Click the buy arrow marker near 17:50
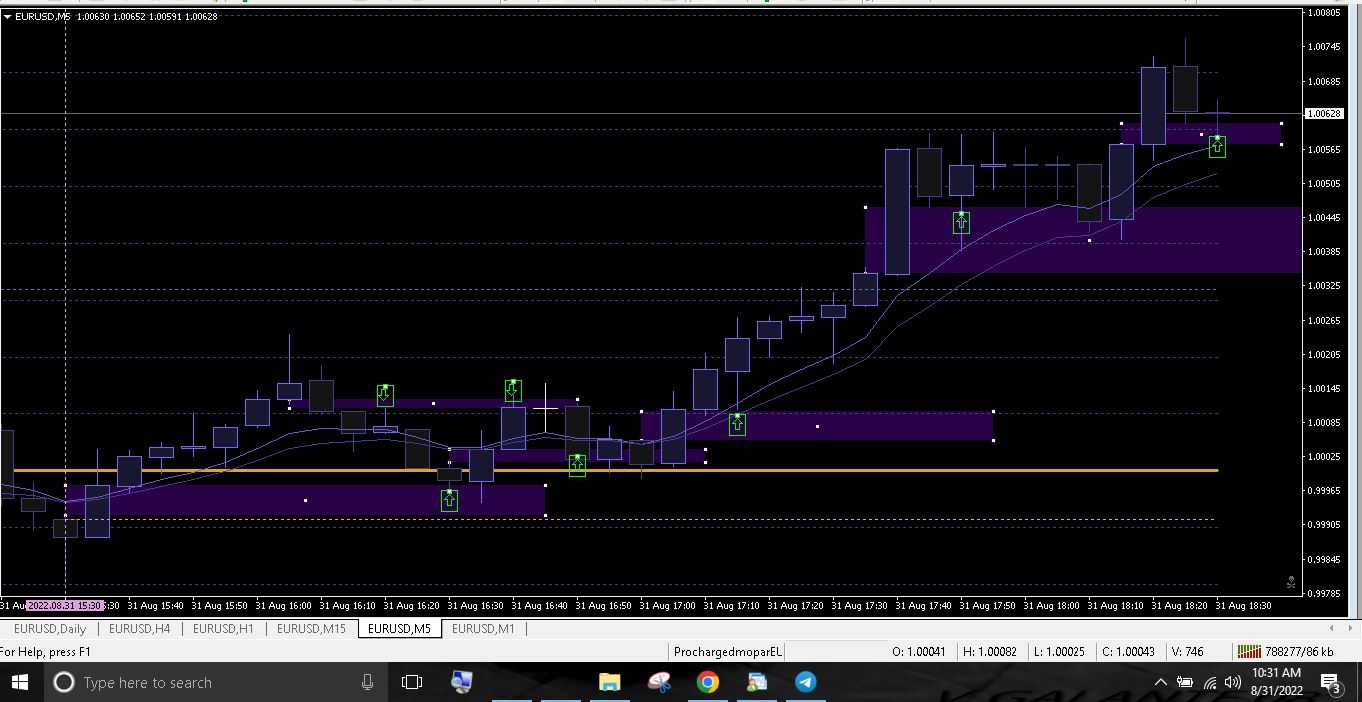1362x702 pixels. point(961,222)
